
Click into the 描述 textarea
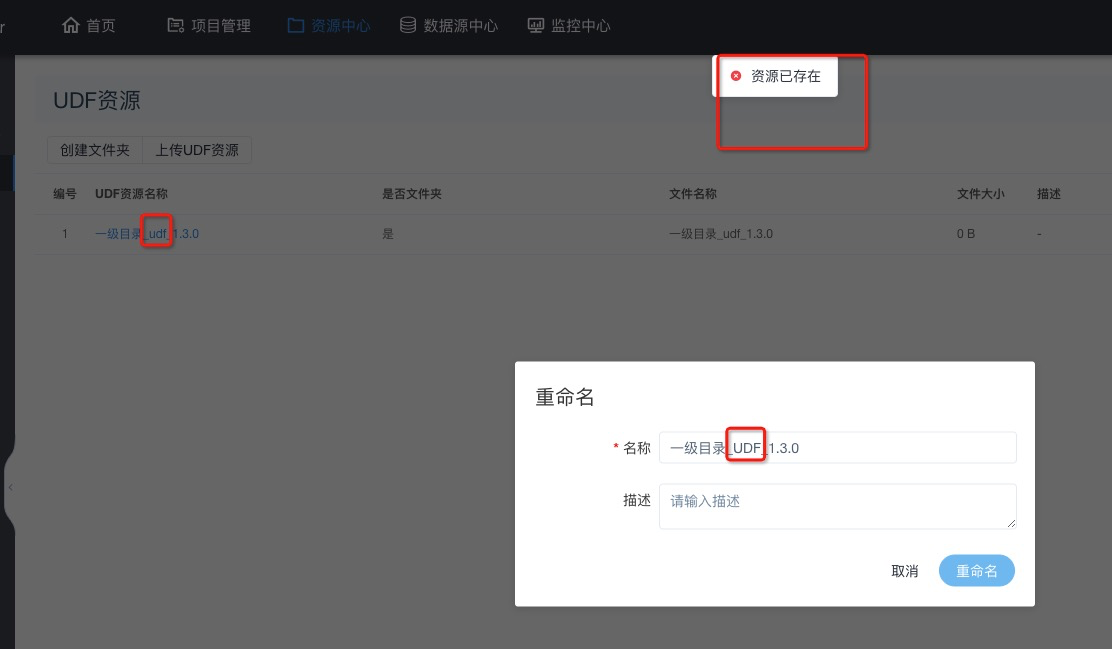tap(838, 506)
